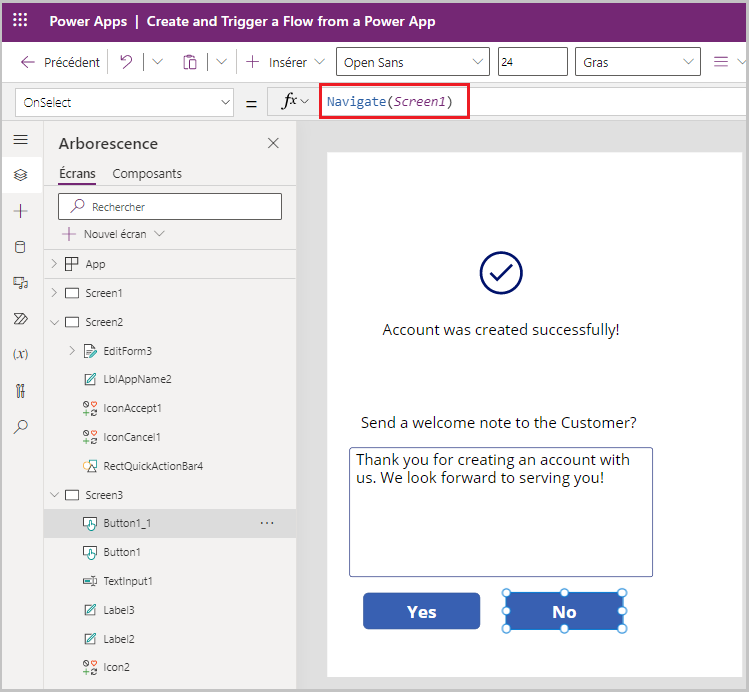Select IconCancel1 in the tree
The height and width of the screenshot is (692, 749).
[132, 437]
